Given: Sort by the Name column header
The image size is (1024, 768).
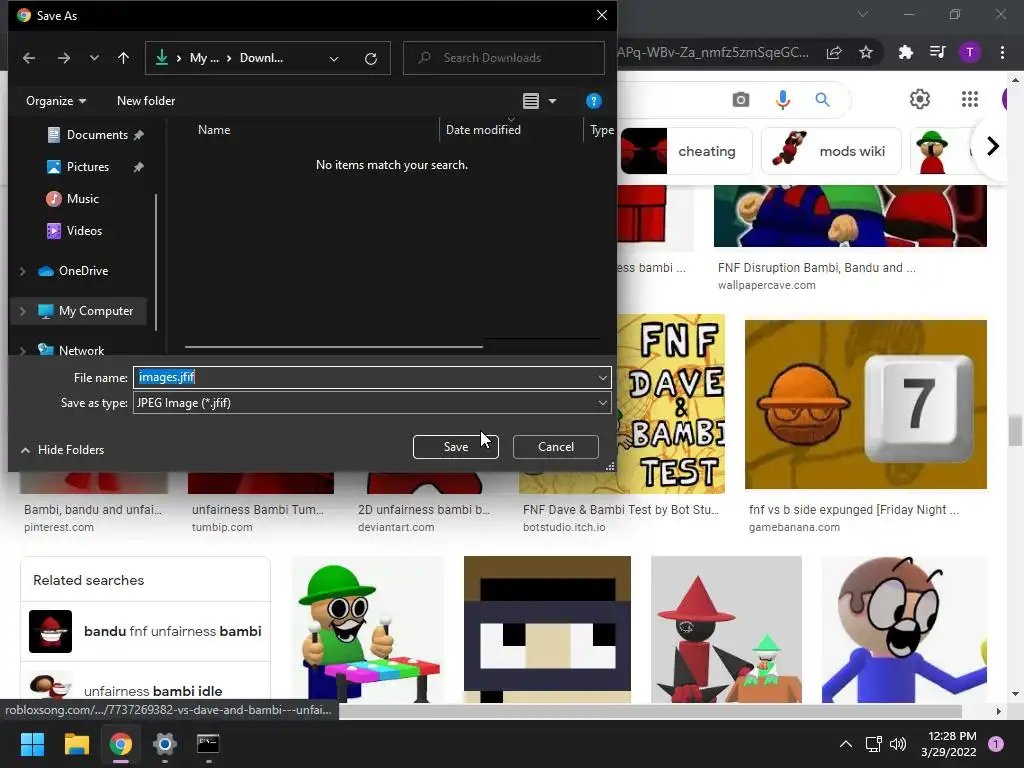Looking at the screenshot, I should coord(214,130).
